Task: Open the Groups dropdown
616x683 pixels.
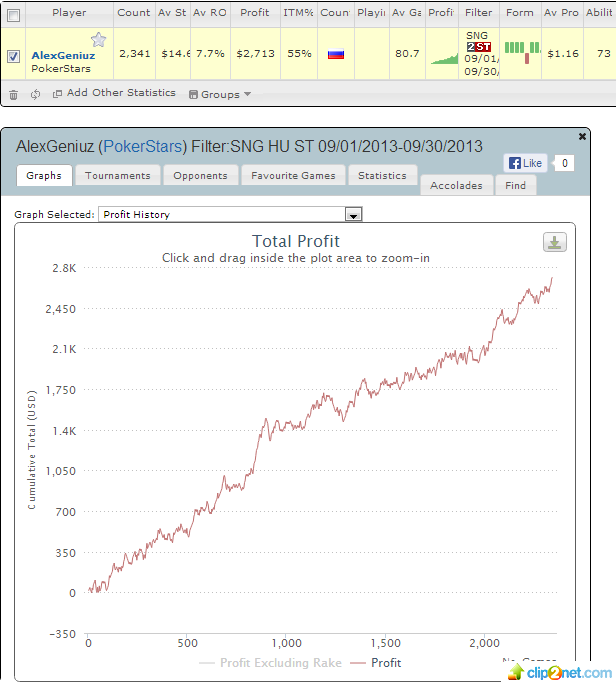Action: coord(220,95)
